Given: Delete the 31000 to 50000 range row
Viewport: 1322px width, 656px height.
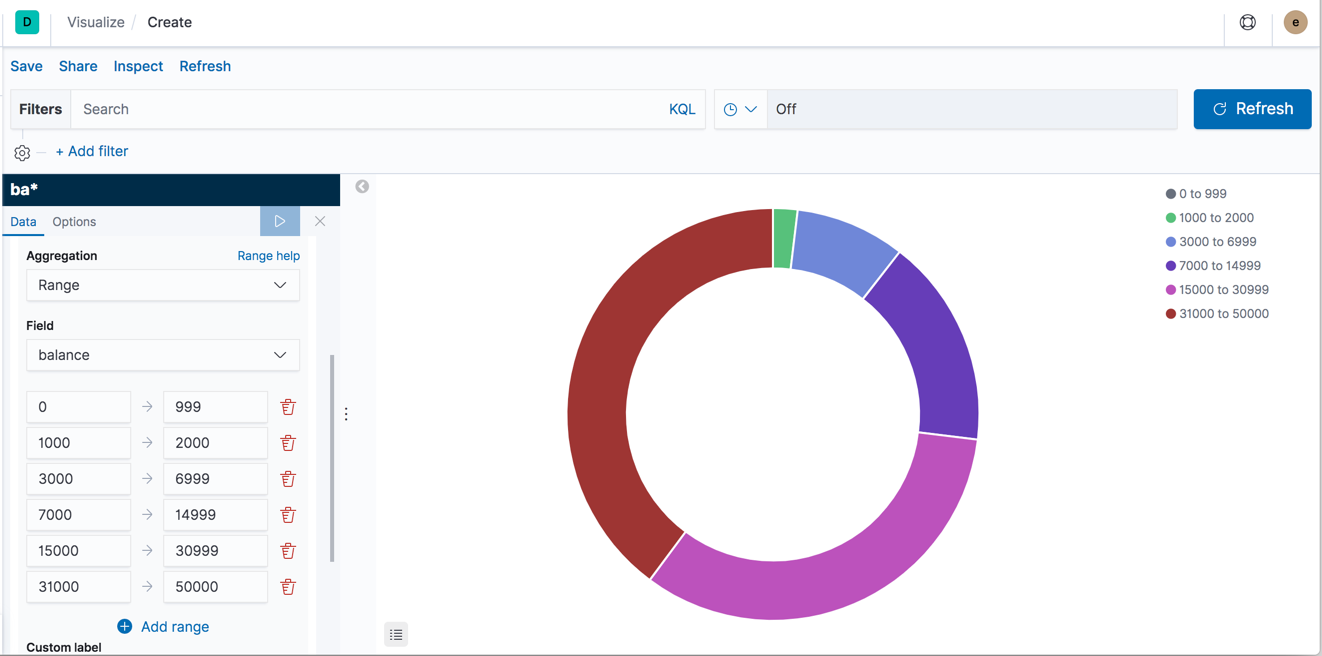Looking at the screenshot, I should click(288, 587).
